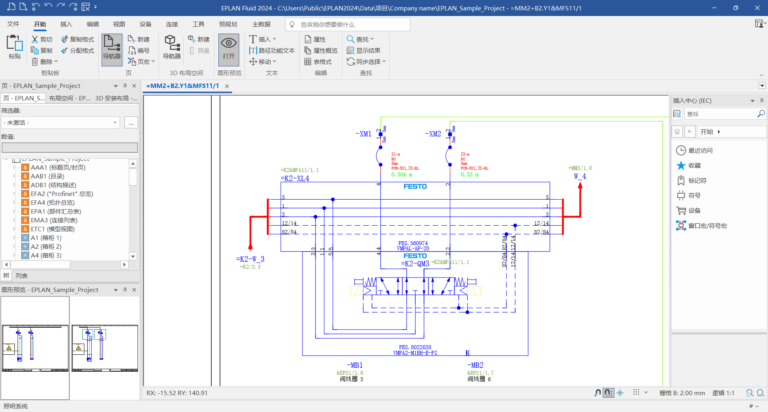The height and width of the screenshot is (412, 768).
Task: Switch to the 插入 (Insert) ribbon tab
Action: coord(66,24)
